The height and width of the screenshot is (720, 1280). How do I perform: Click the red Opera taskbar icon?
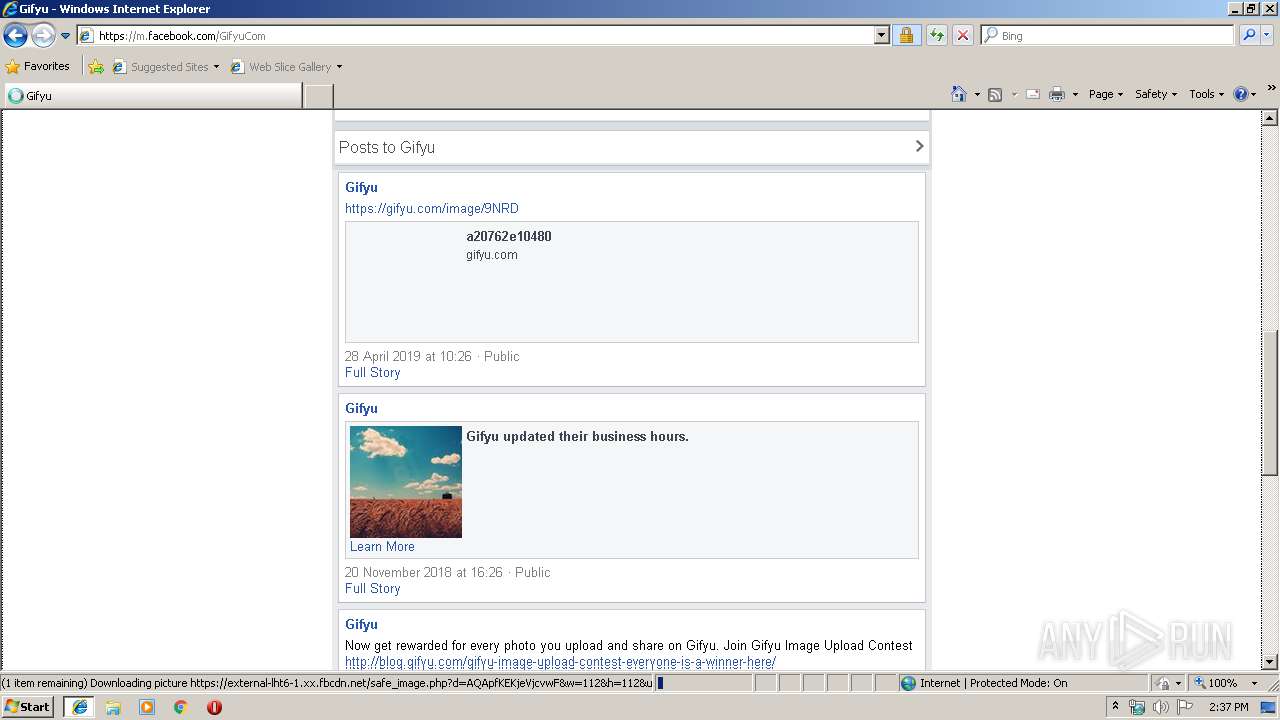coord(214,707)
